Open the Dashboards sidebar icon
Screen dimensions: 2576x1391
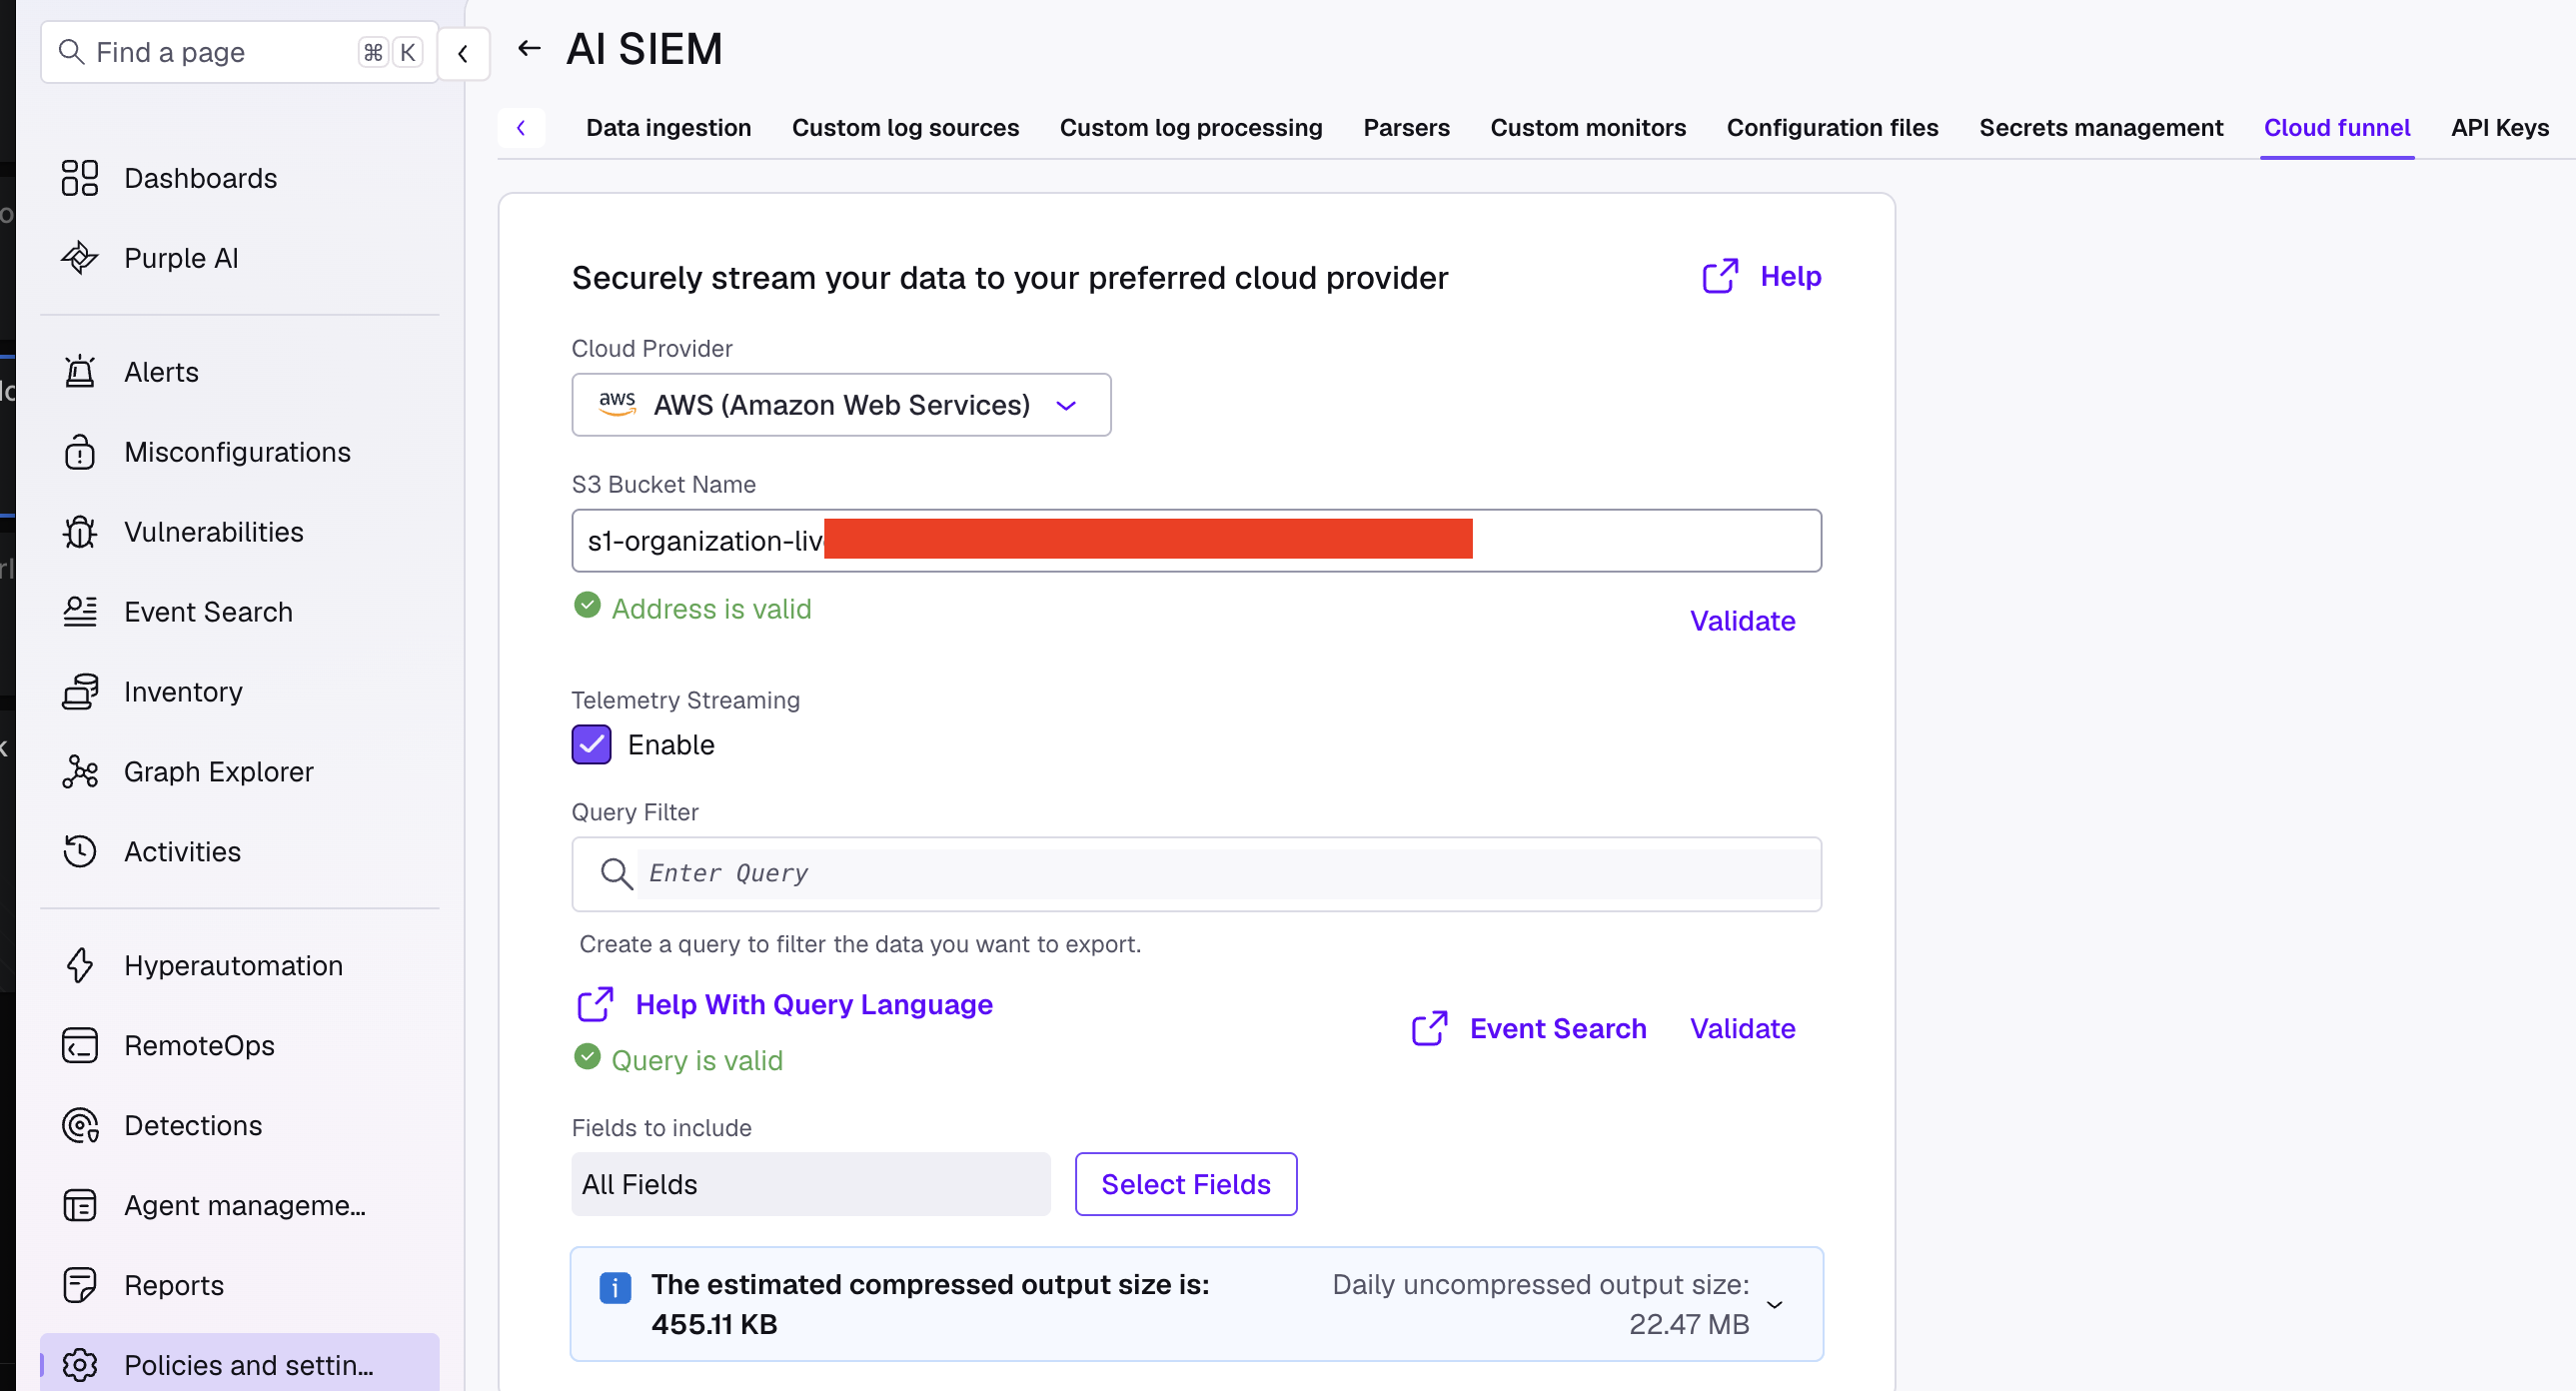pos(80,178)
